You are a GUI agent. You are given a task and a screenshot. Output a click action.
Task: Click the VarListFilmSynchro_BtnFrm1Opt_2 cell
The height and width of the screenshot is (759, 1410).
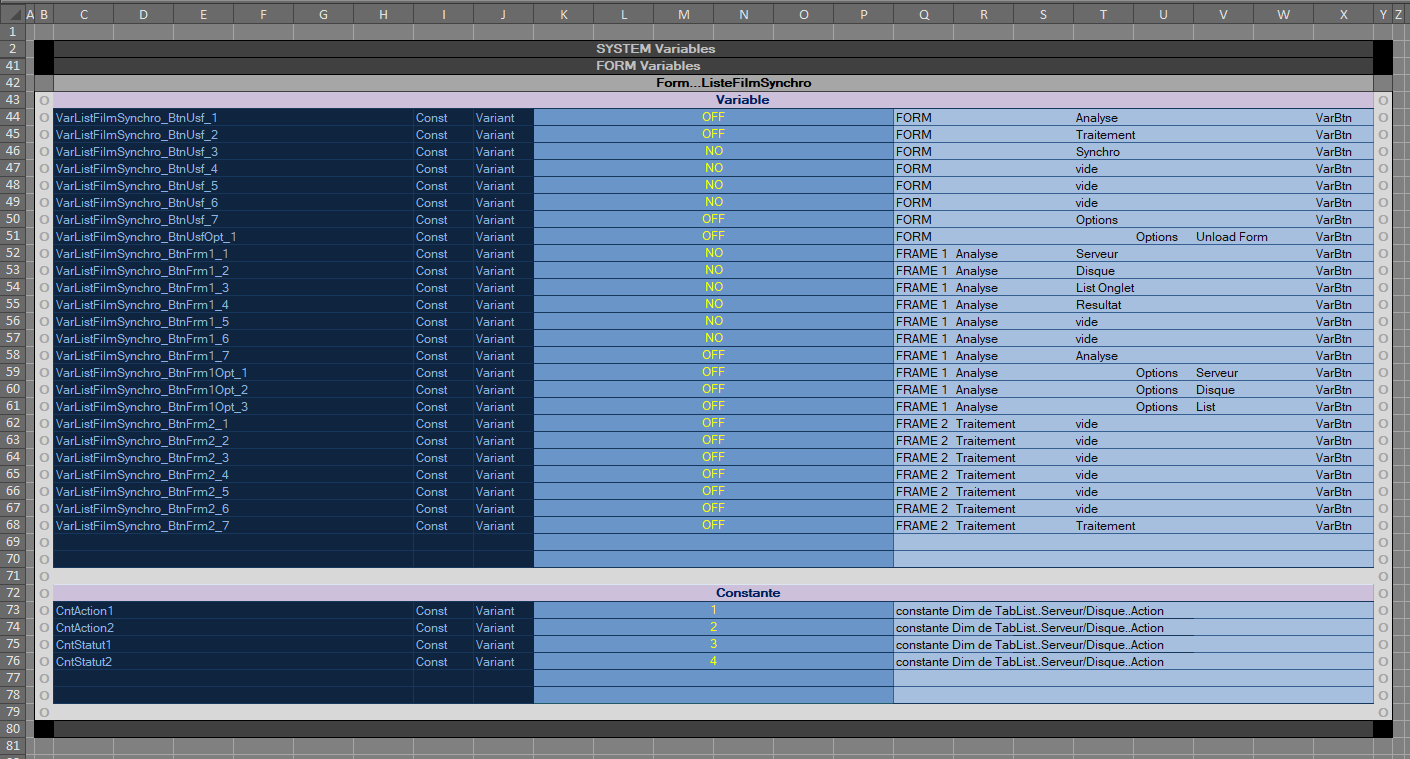(233, 390)
